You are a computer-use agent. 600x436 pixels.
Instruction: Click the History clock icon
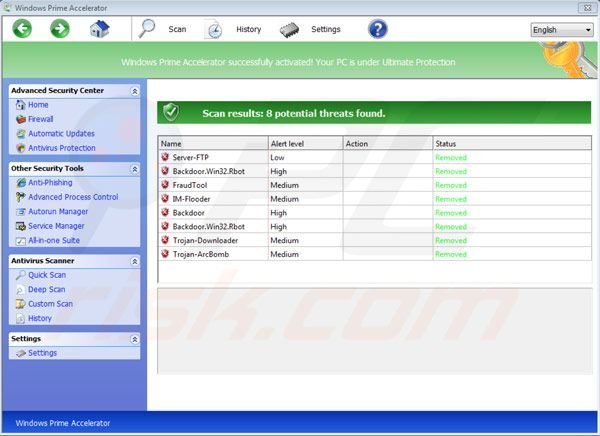pyautogui.click(x=214, y=29)
